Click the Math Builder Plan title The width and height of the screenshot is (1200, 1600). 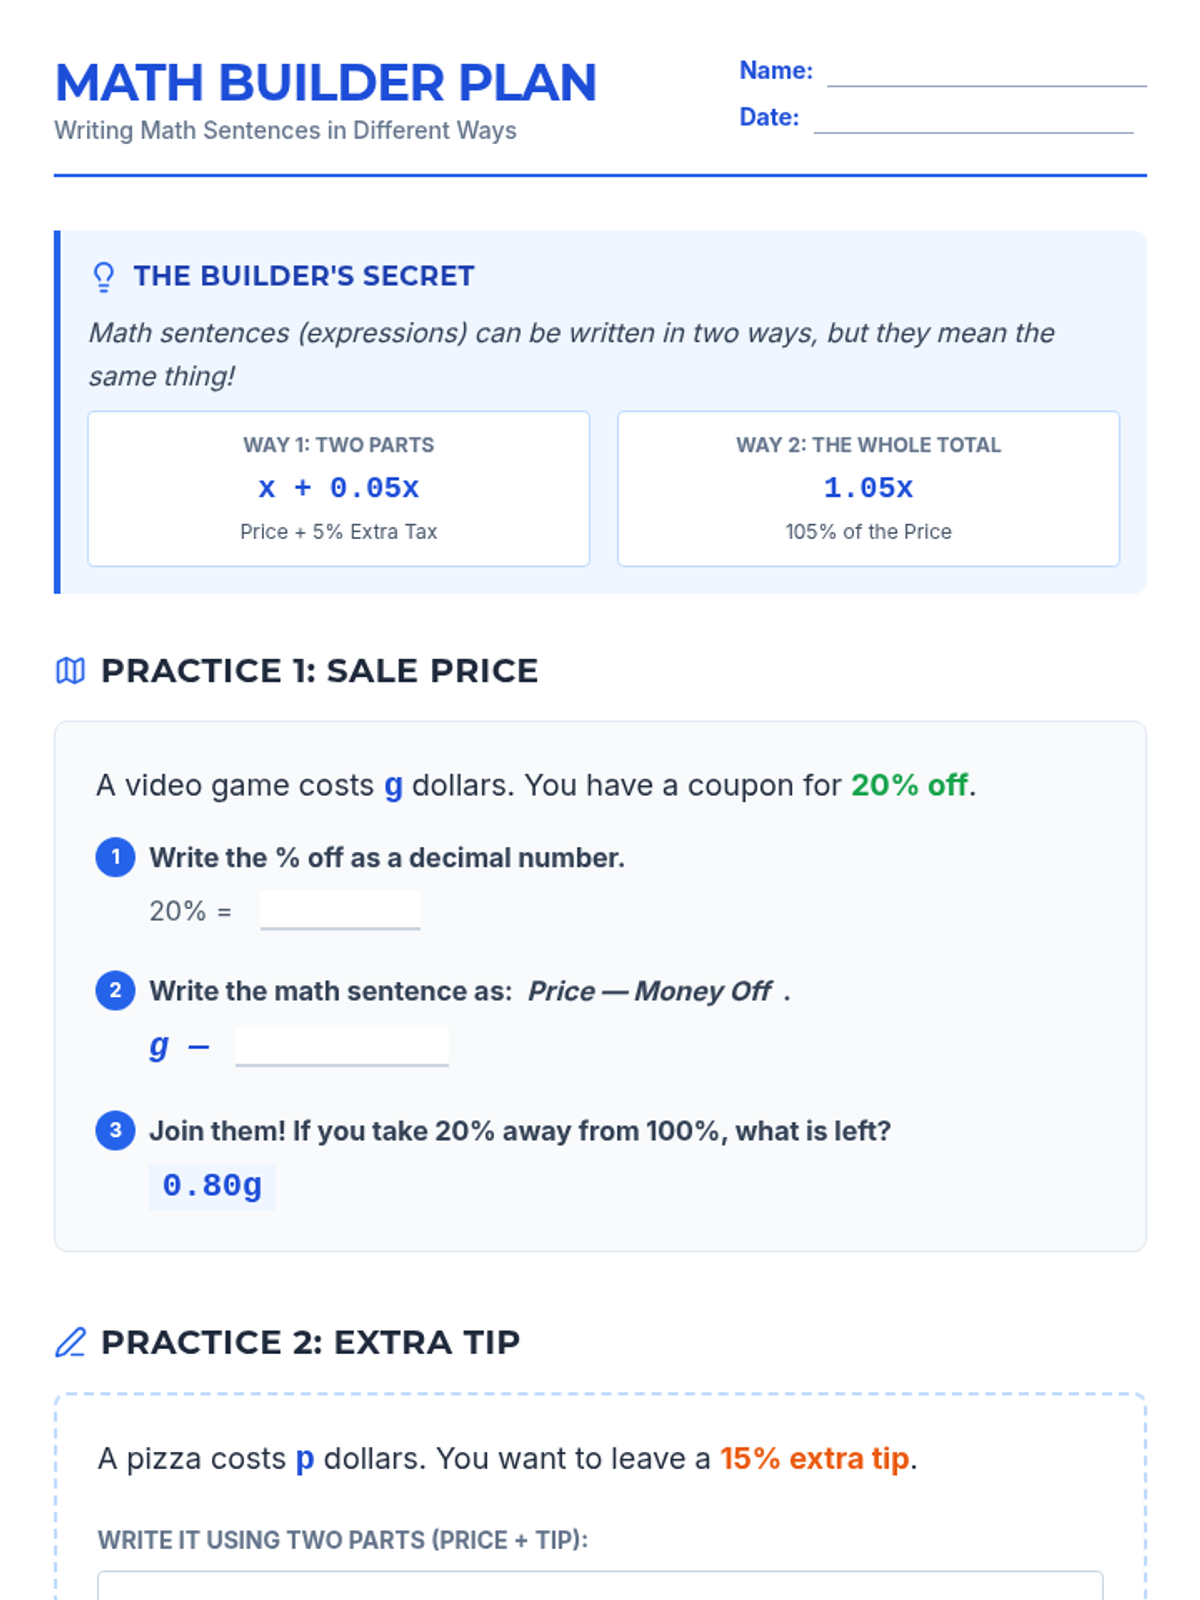(x=326, y=83)
